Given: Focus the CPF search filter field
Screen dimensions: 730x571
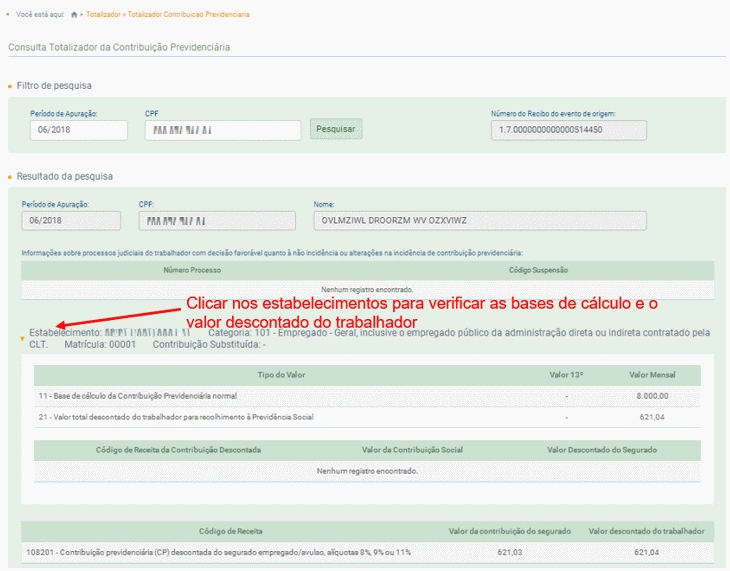Looking at the screenshot, I should pos(222,130).
